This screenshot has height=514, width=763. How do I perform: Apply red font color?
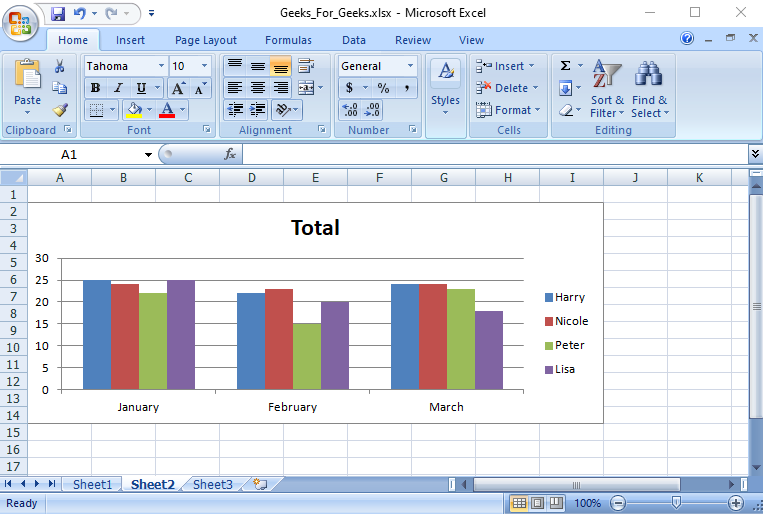167,110
